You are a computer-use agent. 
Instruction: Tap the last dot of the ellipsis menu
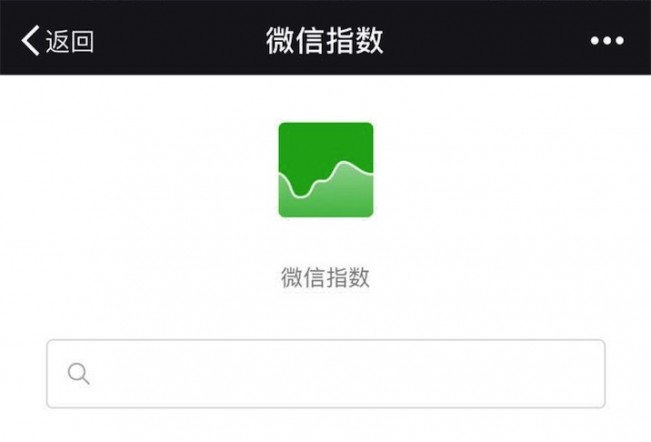pos(619,40)
